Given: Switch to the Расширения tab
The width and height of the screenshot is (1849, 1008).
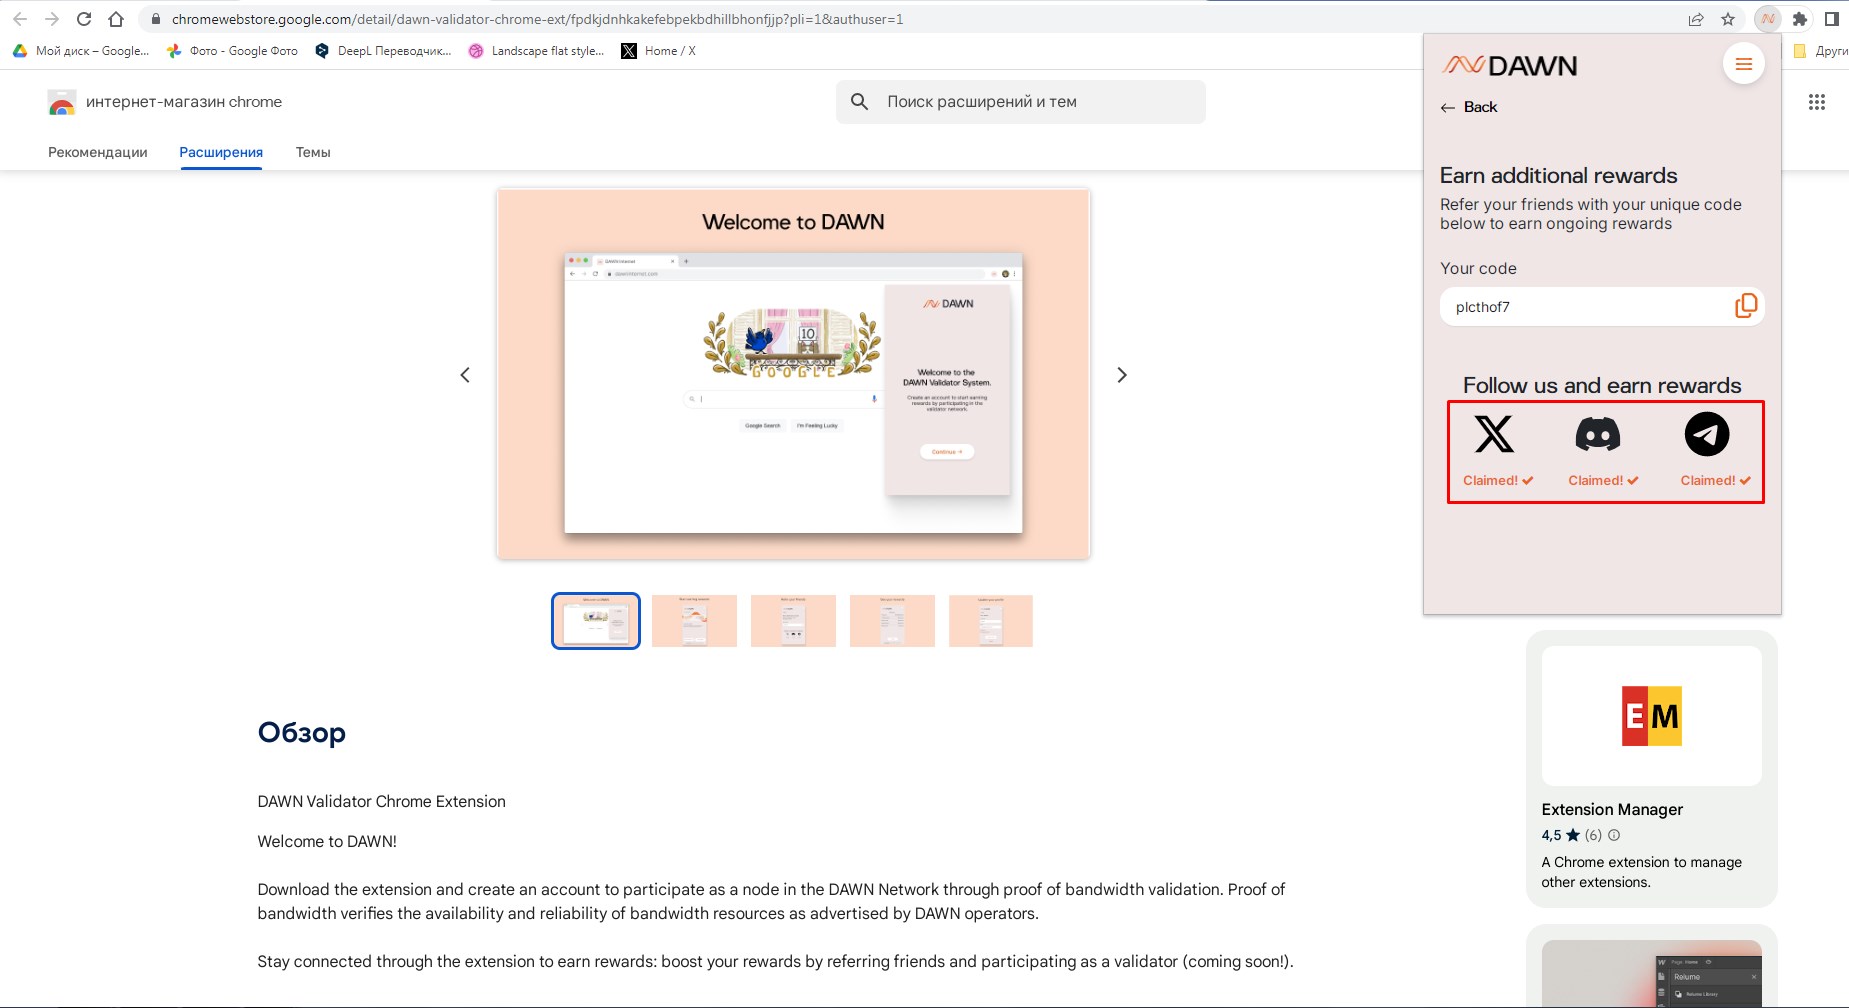Looking at the screenshot, I should pos(221,152).
